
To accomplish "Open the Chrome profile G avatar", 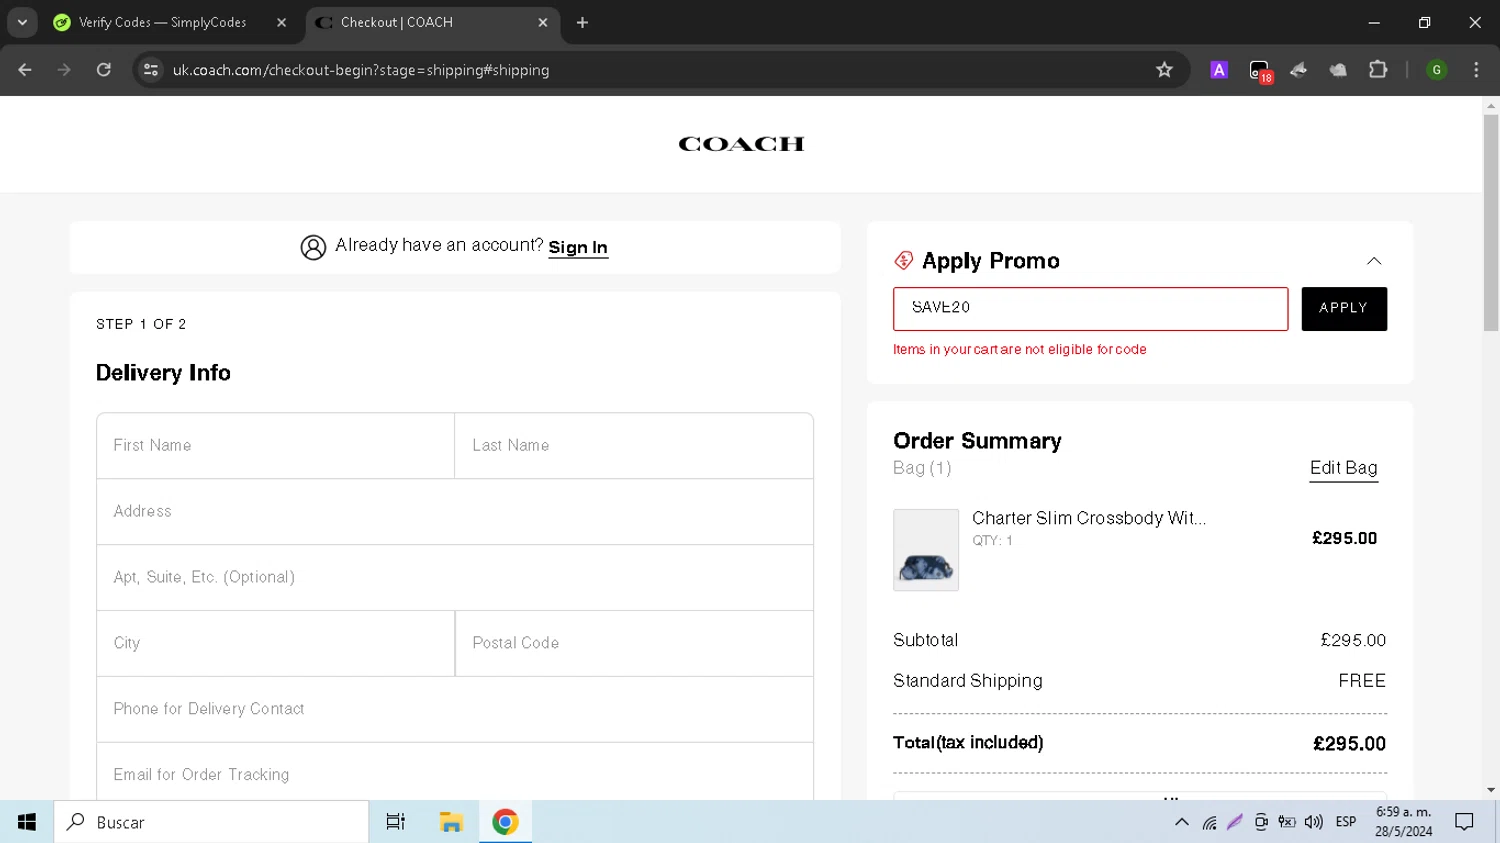I will click(x=1437, y=70).
